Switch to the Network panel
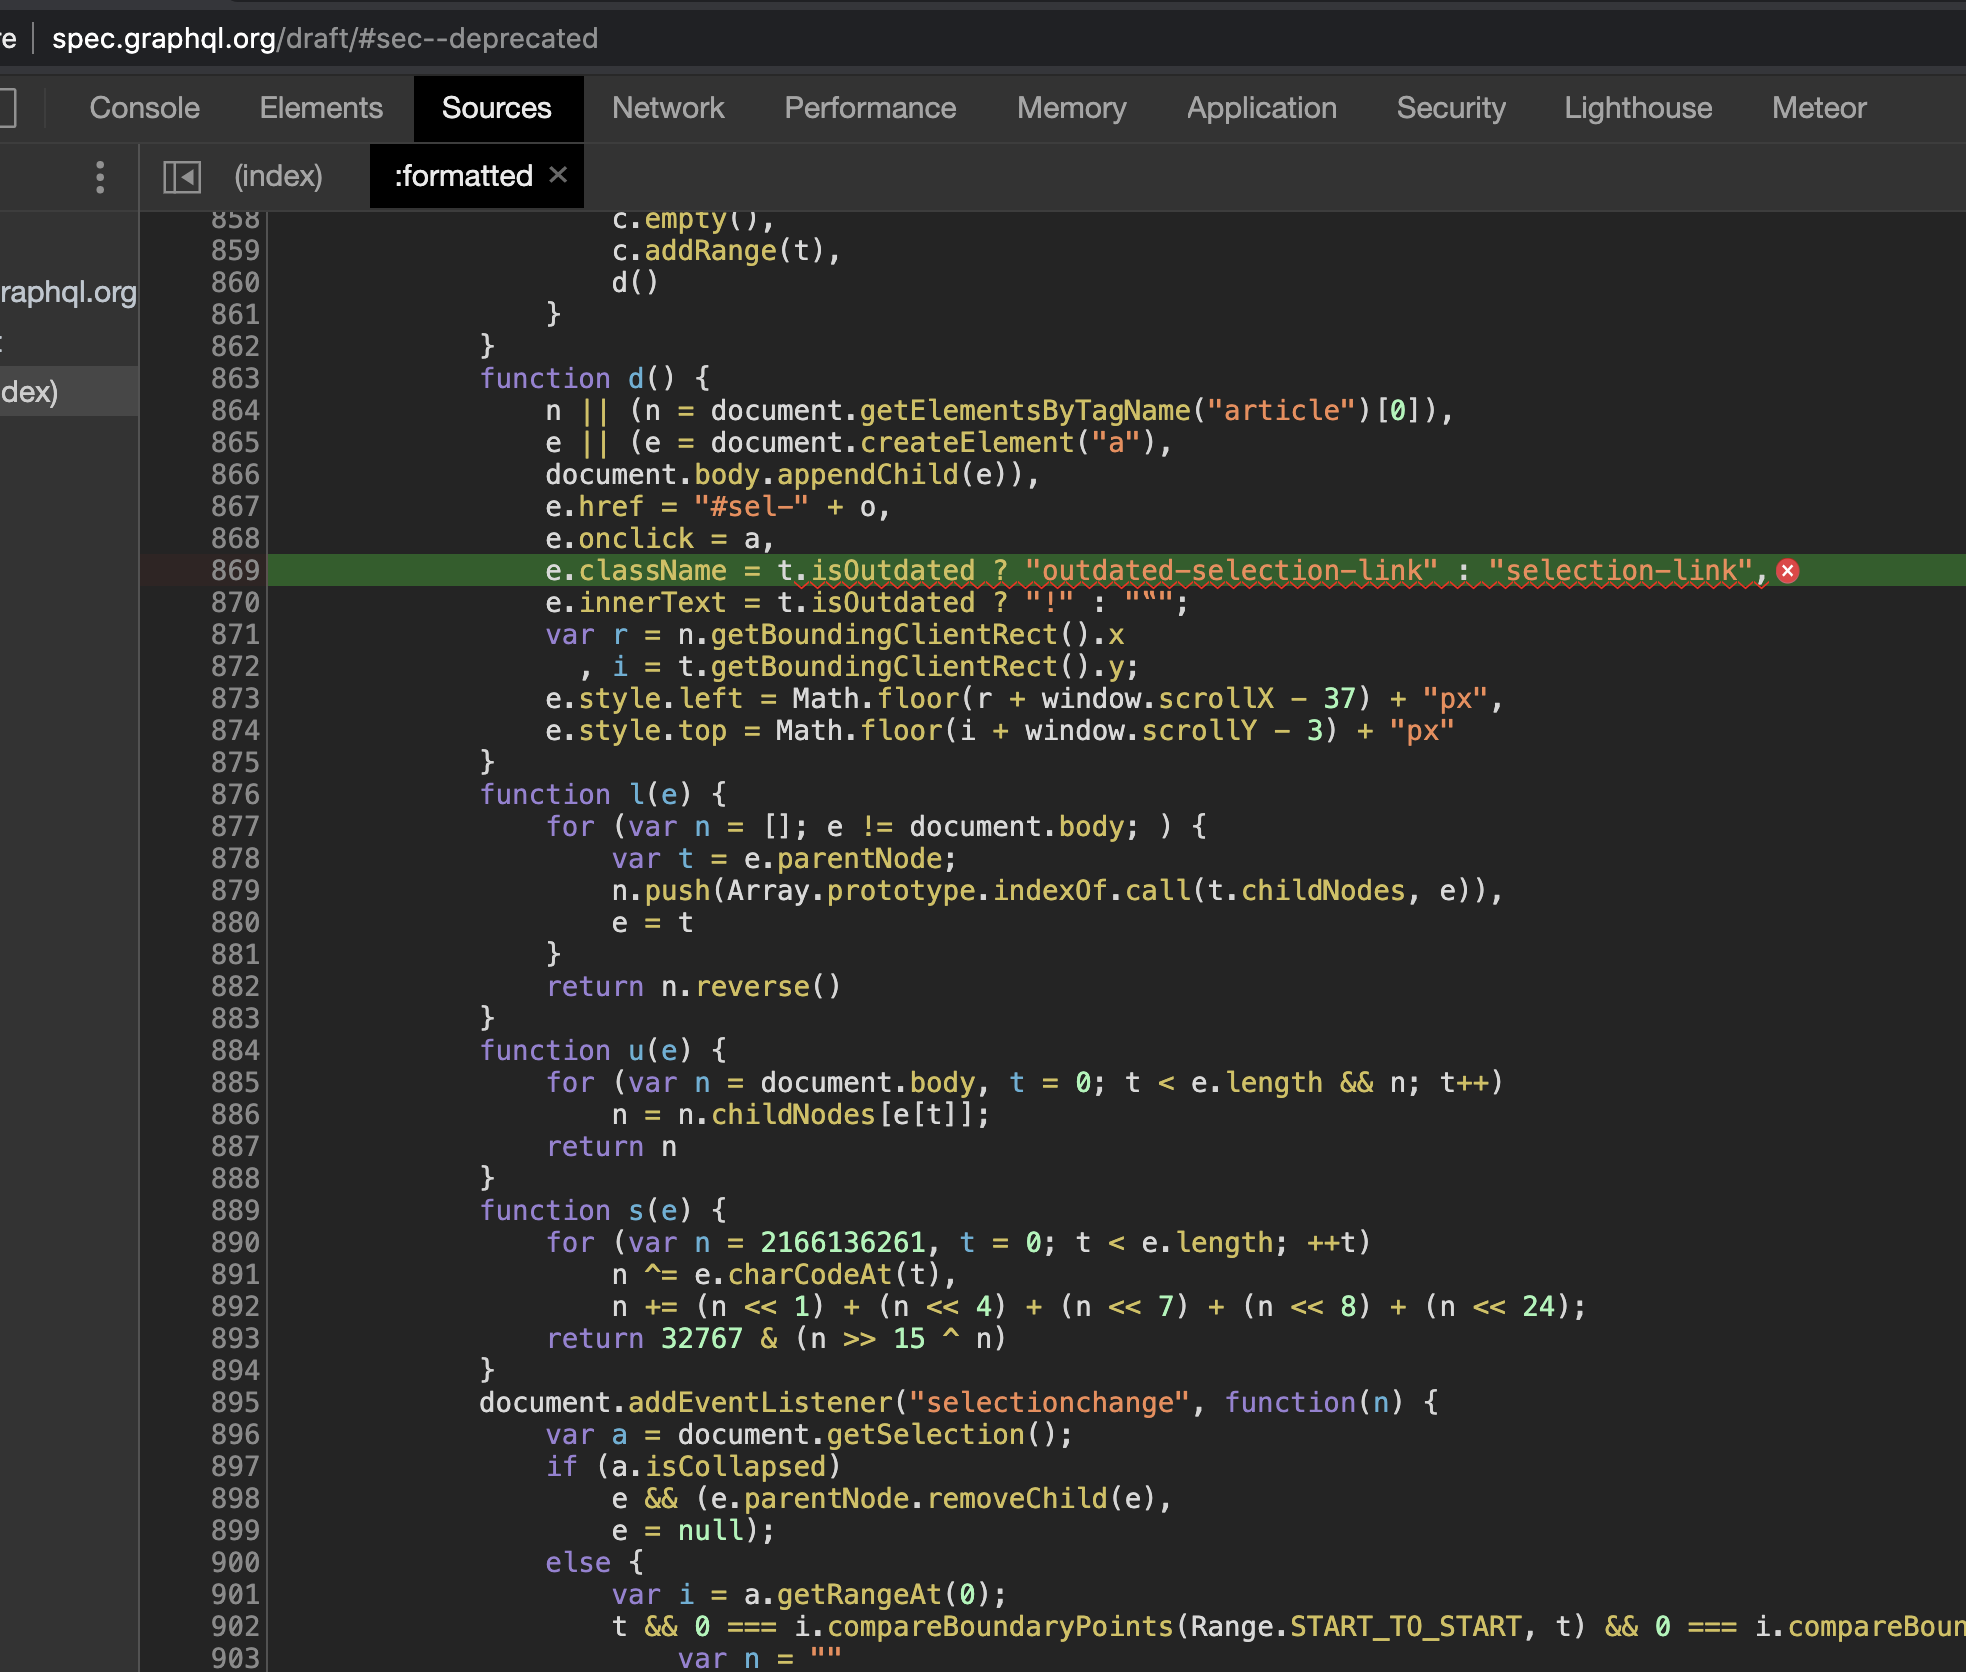 pyautogui.click(x=668, y=108)
